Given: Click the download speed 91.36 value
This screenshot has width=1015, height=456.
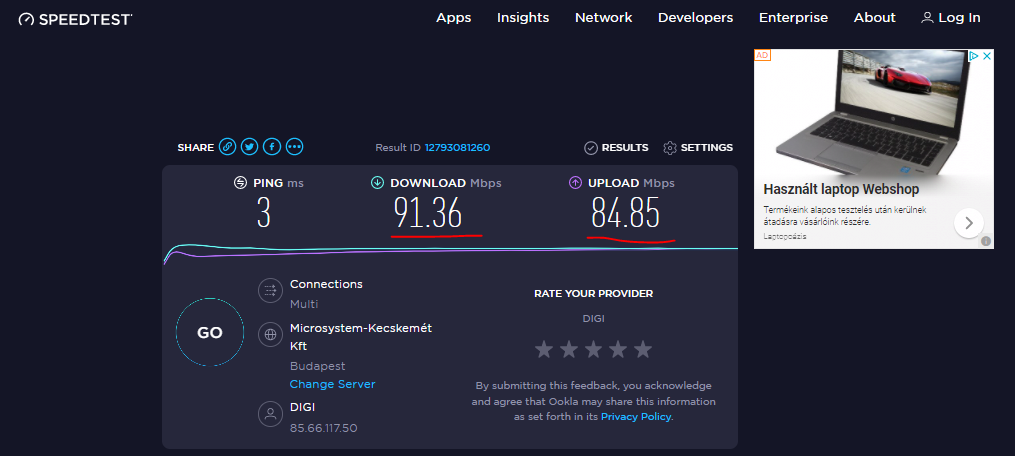Looking at the screenshot, I should (x=429, y=212).
